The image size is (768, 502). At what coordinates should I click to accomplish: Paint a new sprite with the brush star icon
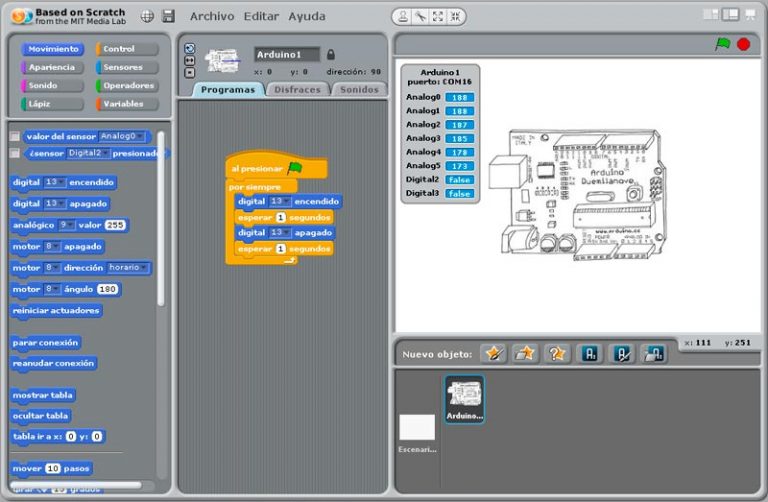click(x=494, y=353)
